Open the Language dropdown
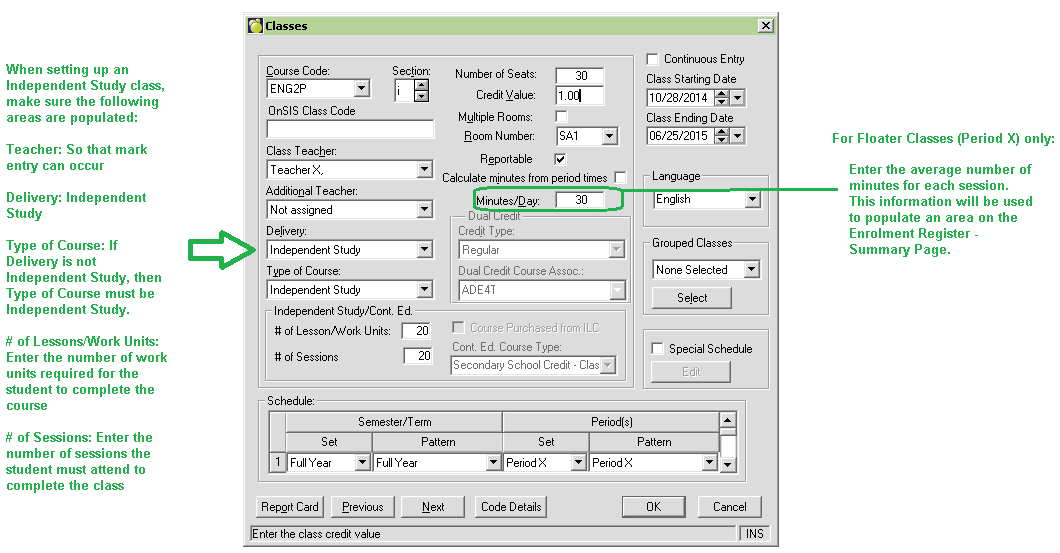Viewport: 1060px width, 553px height. pyautogui.click(x=752, y=199)
